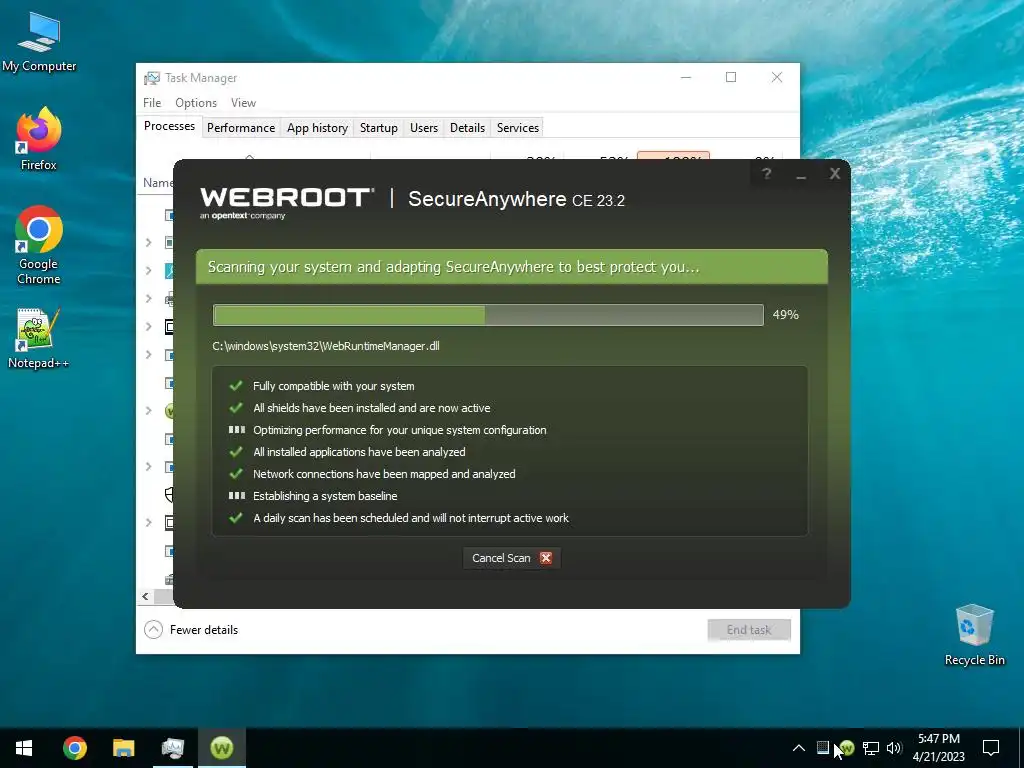Click the End task button

point(749,630)
